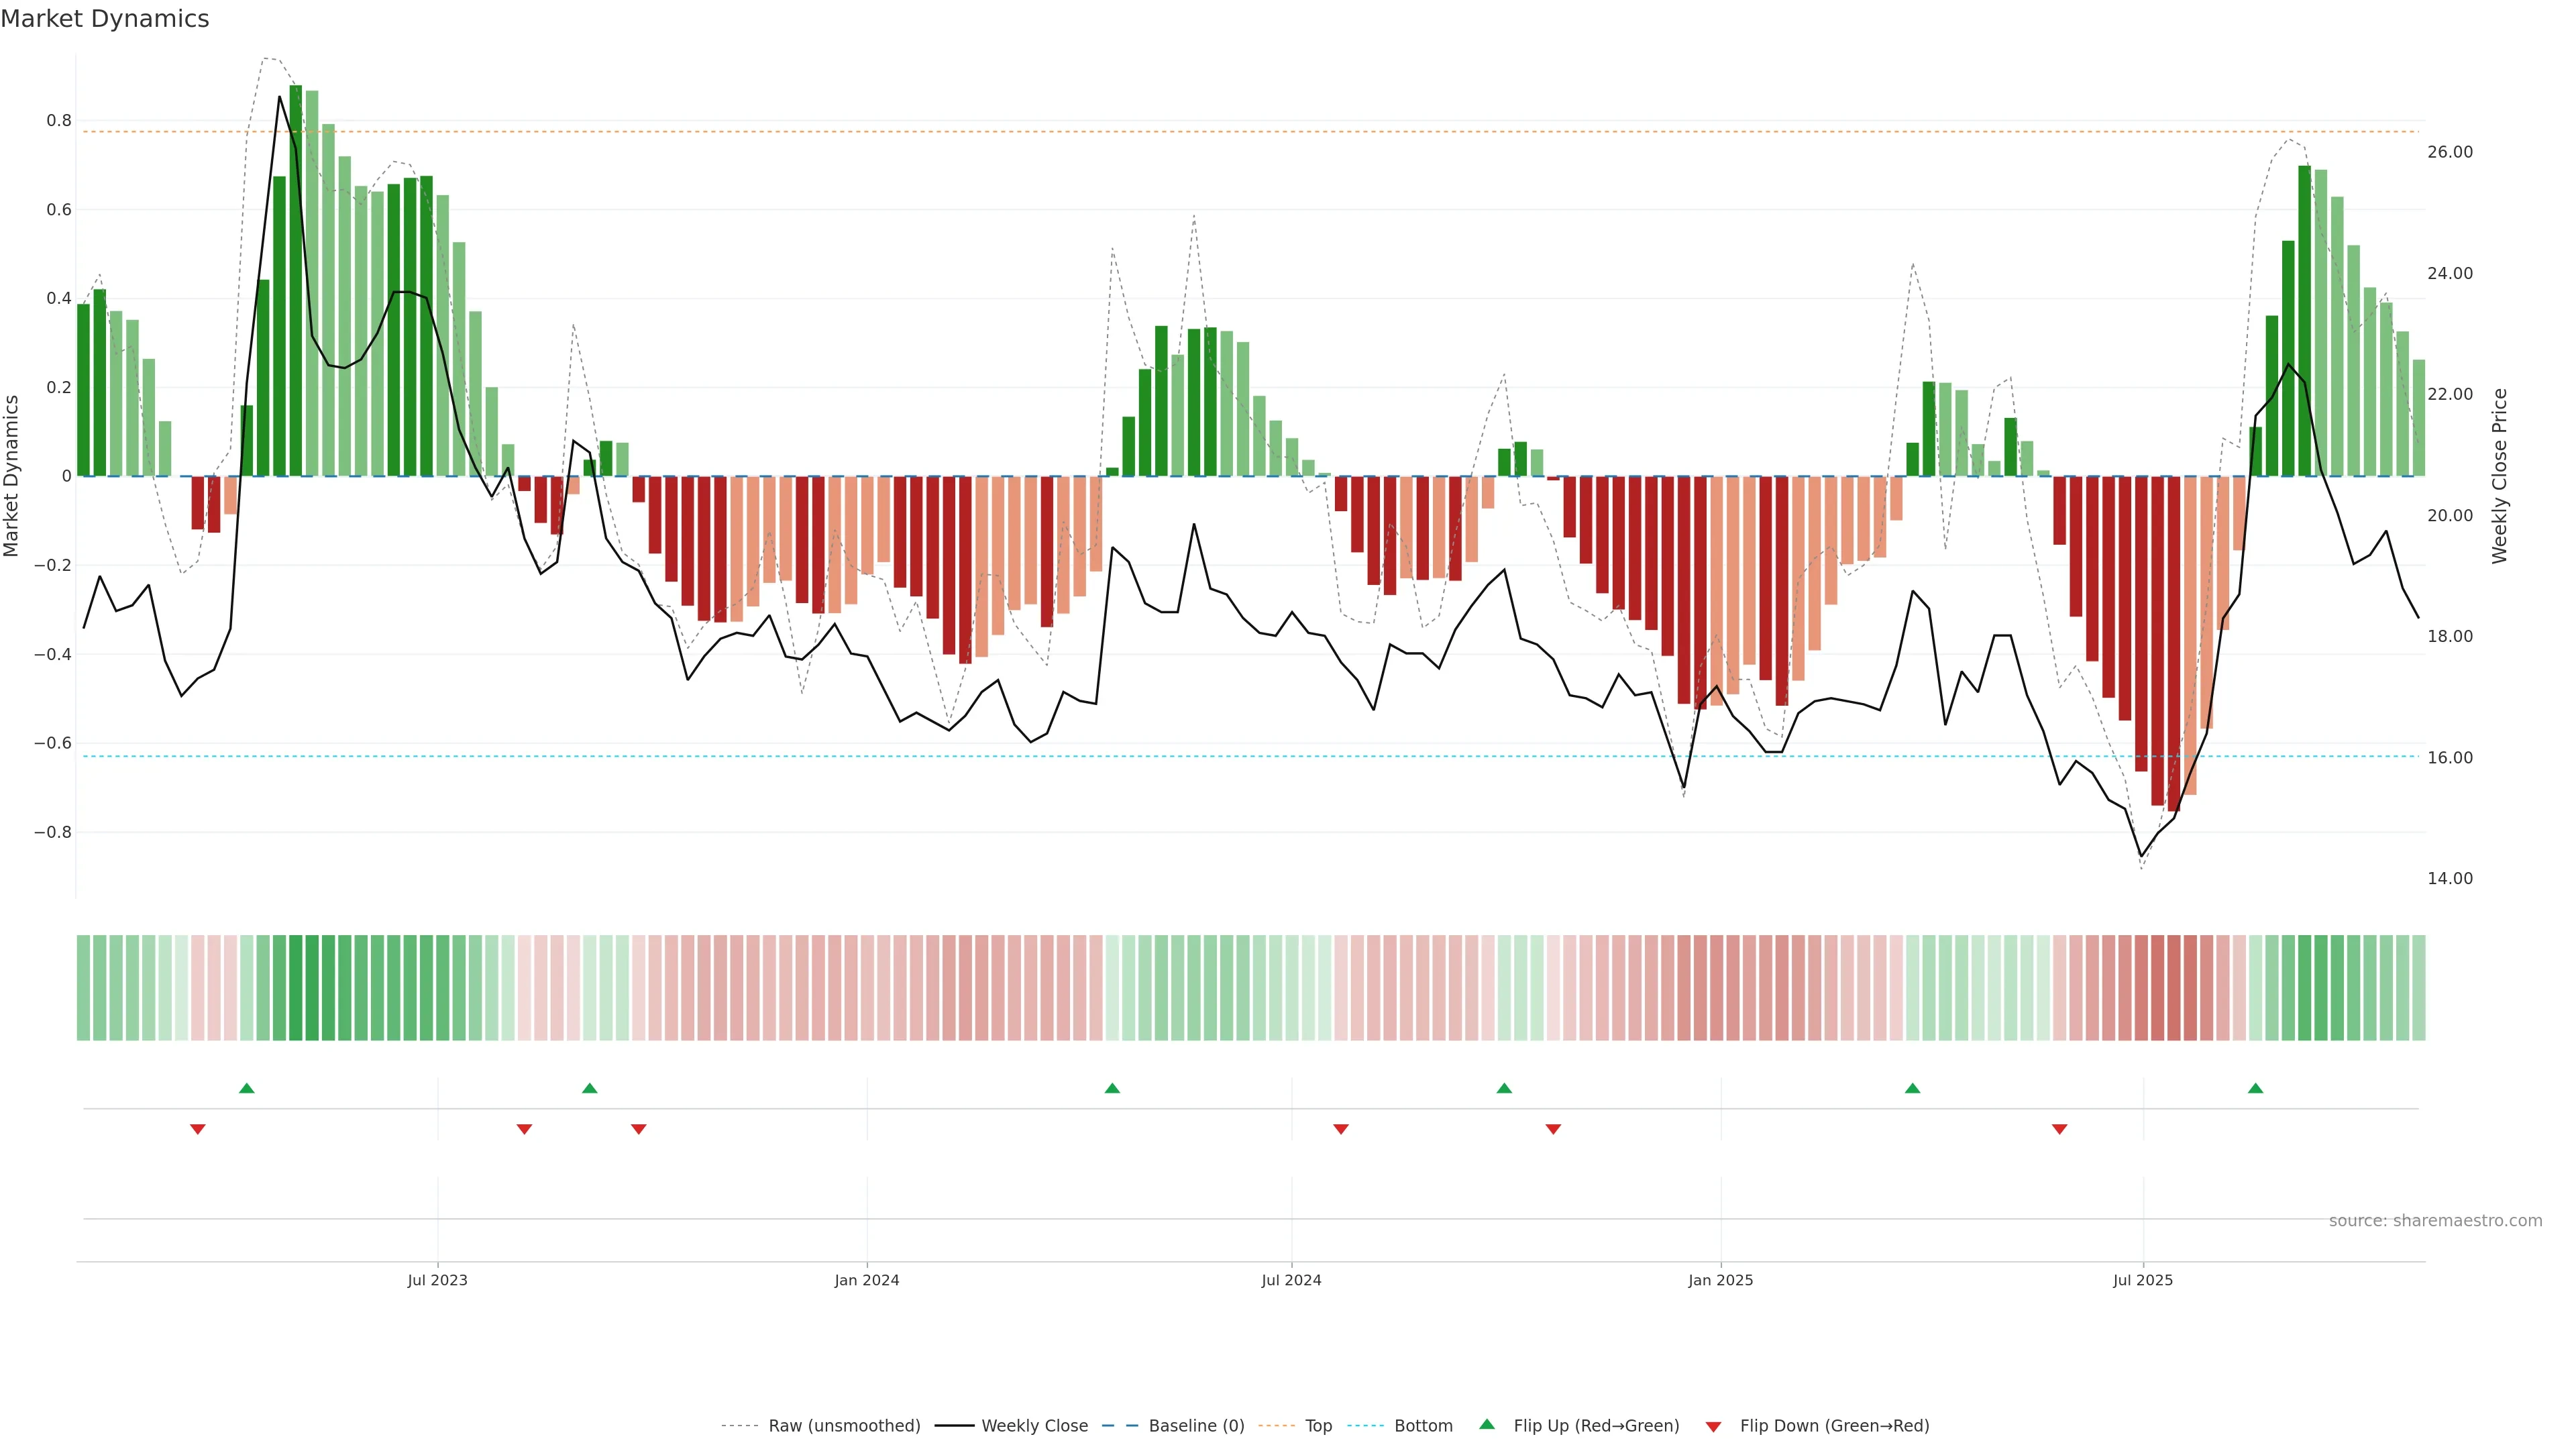Click the source: sharemaestro.com text
Viewport: 2576px width, 1449px height.
coord(2435,1221)
